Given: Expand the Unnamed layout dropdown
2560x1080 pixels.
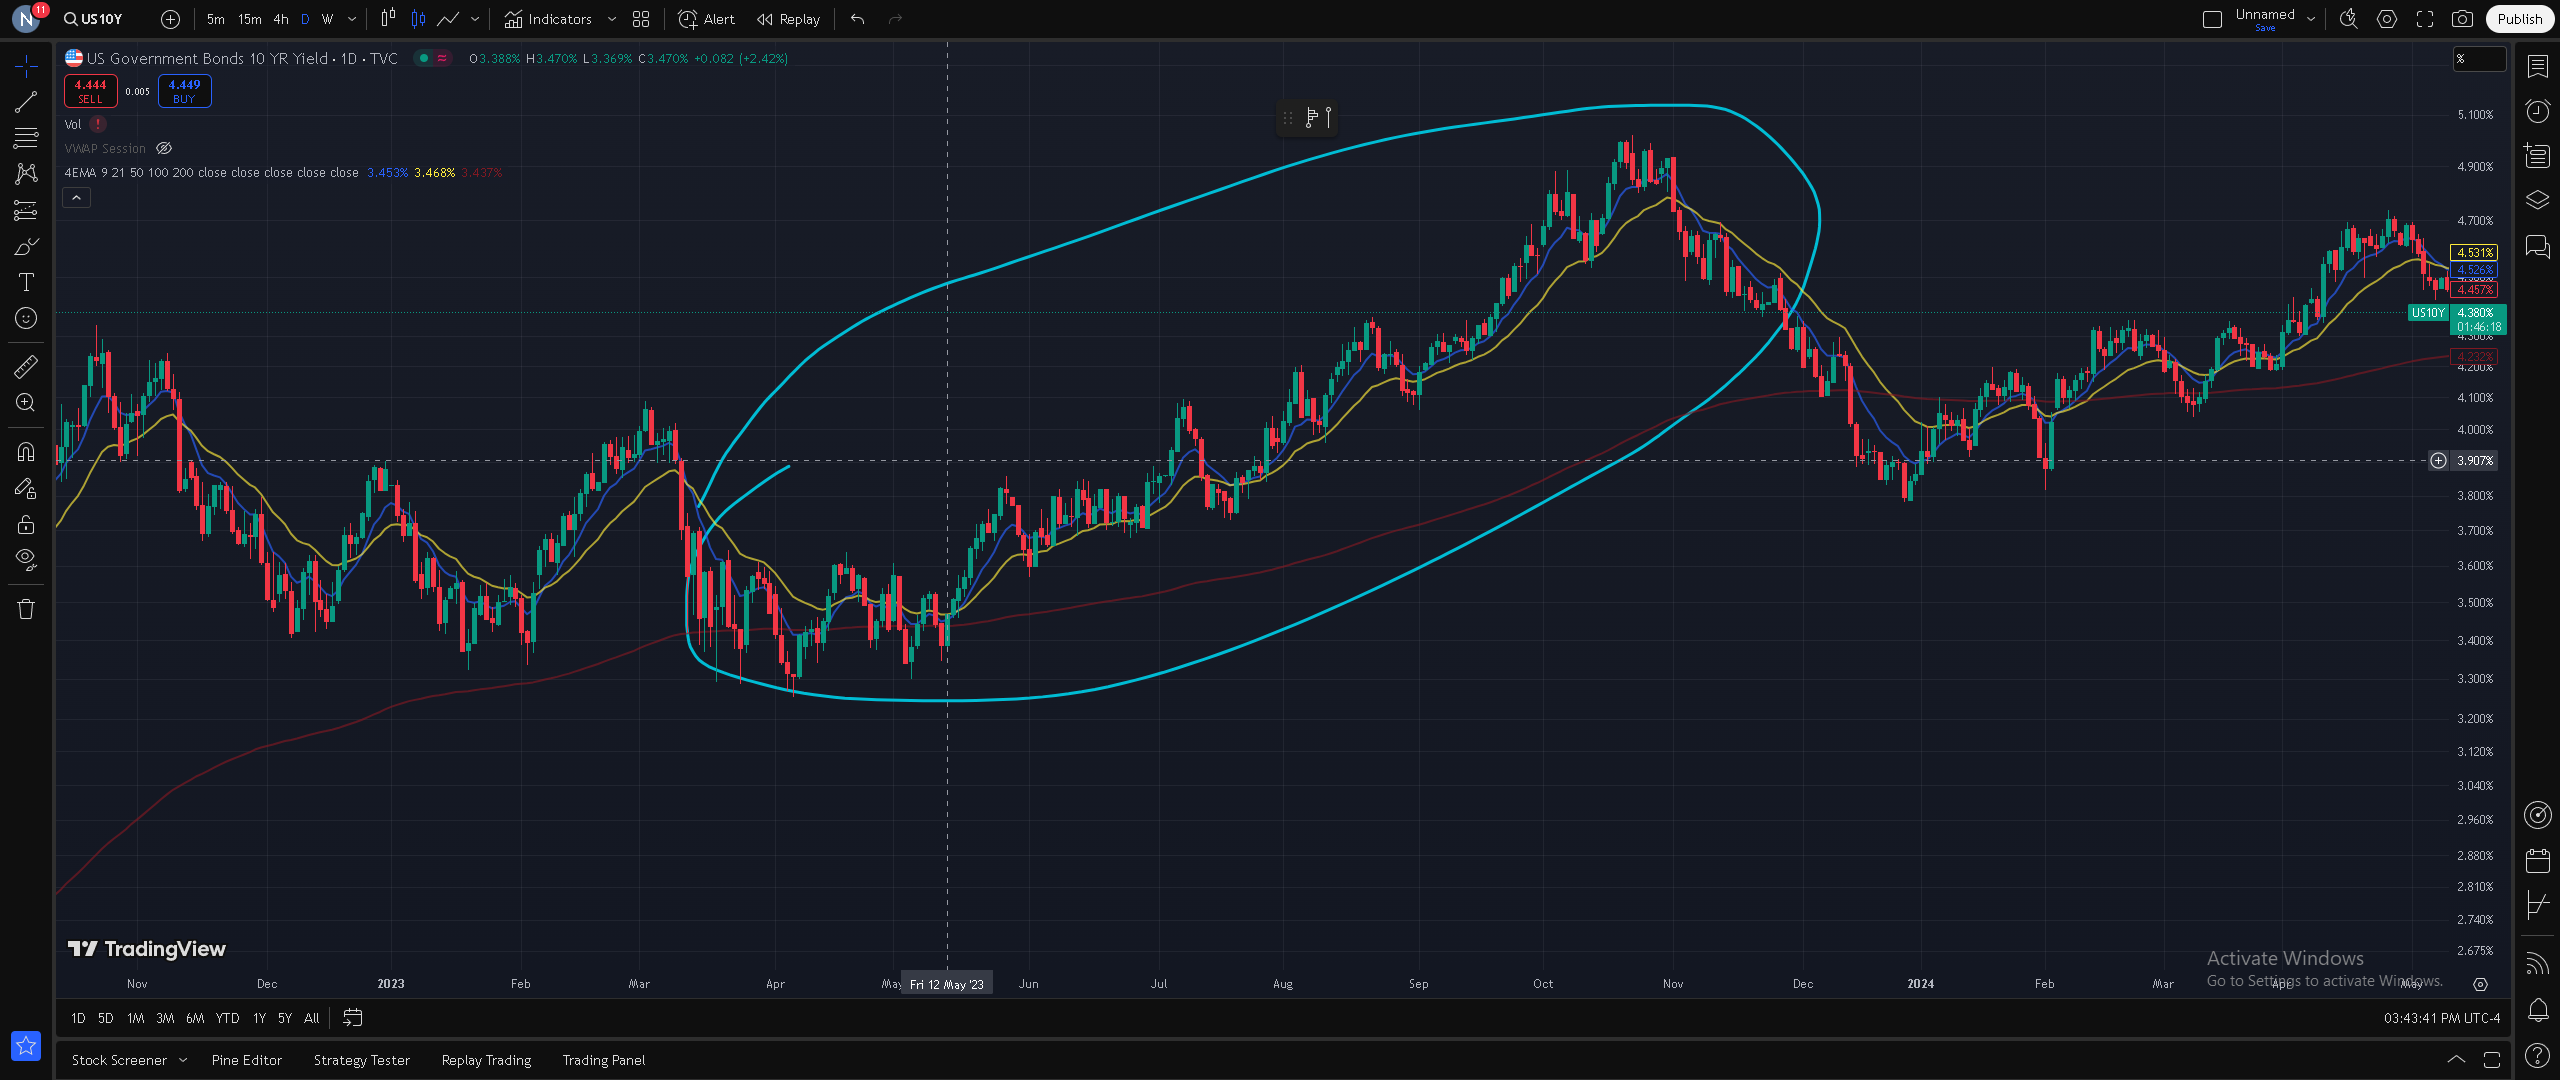Looking at the screenshot, I should coord(2311,19).
